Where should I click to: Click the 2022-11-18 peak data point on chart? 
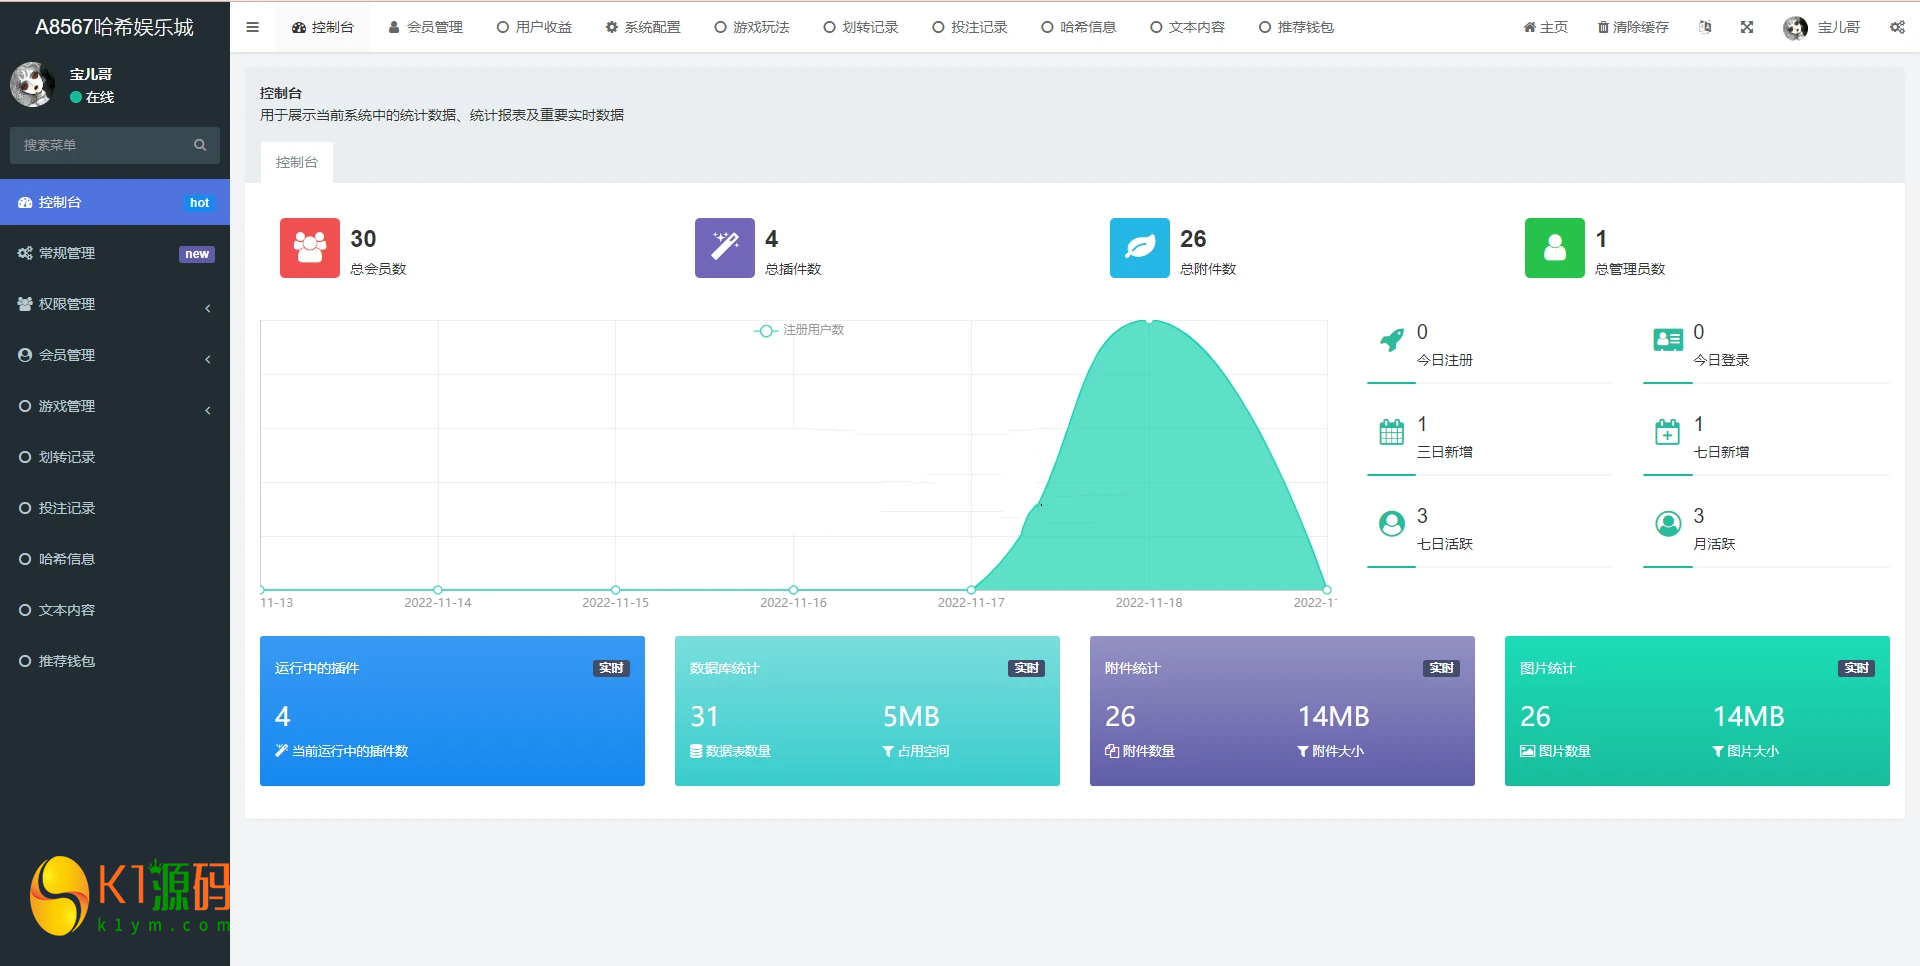coord(1149,321)
